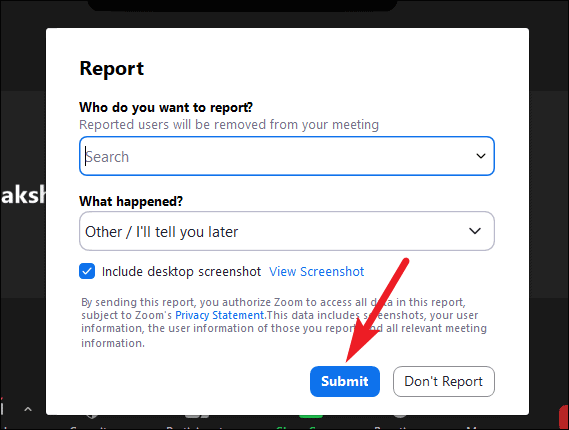
Task: Click the 'What happened?' field label
Action: 131,201
